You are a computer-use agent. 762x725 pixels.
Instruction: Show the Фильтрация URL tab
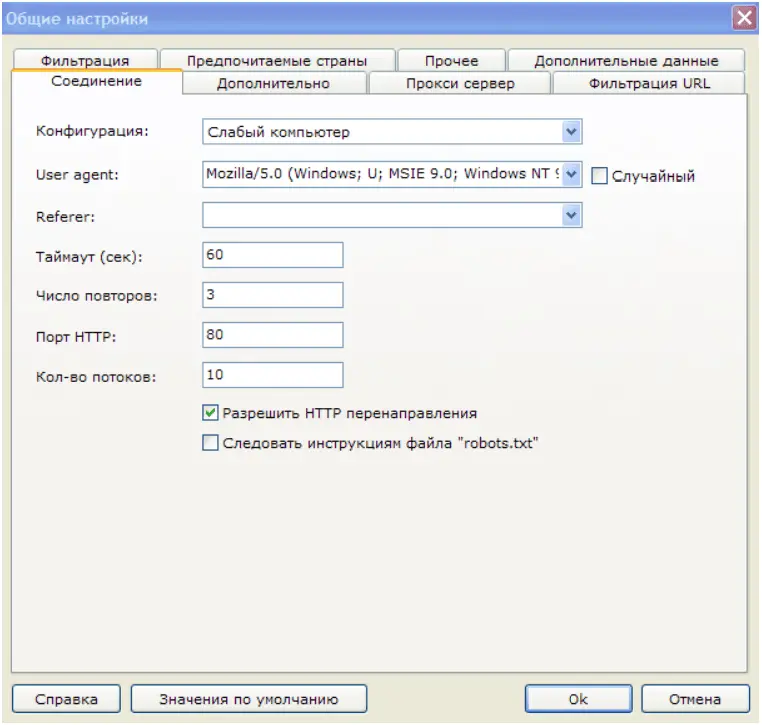point(649,84)
